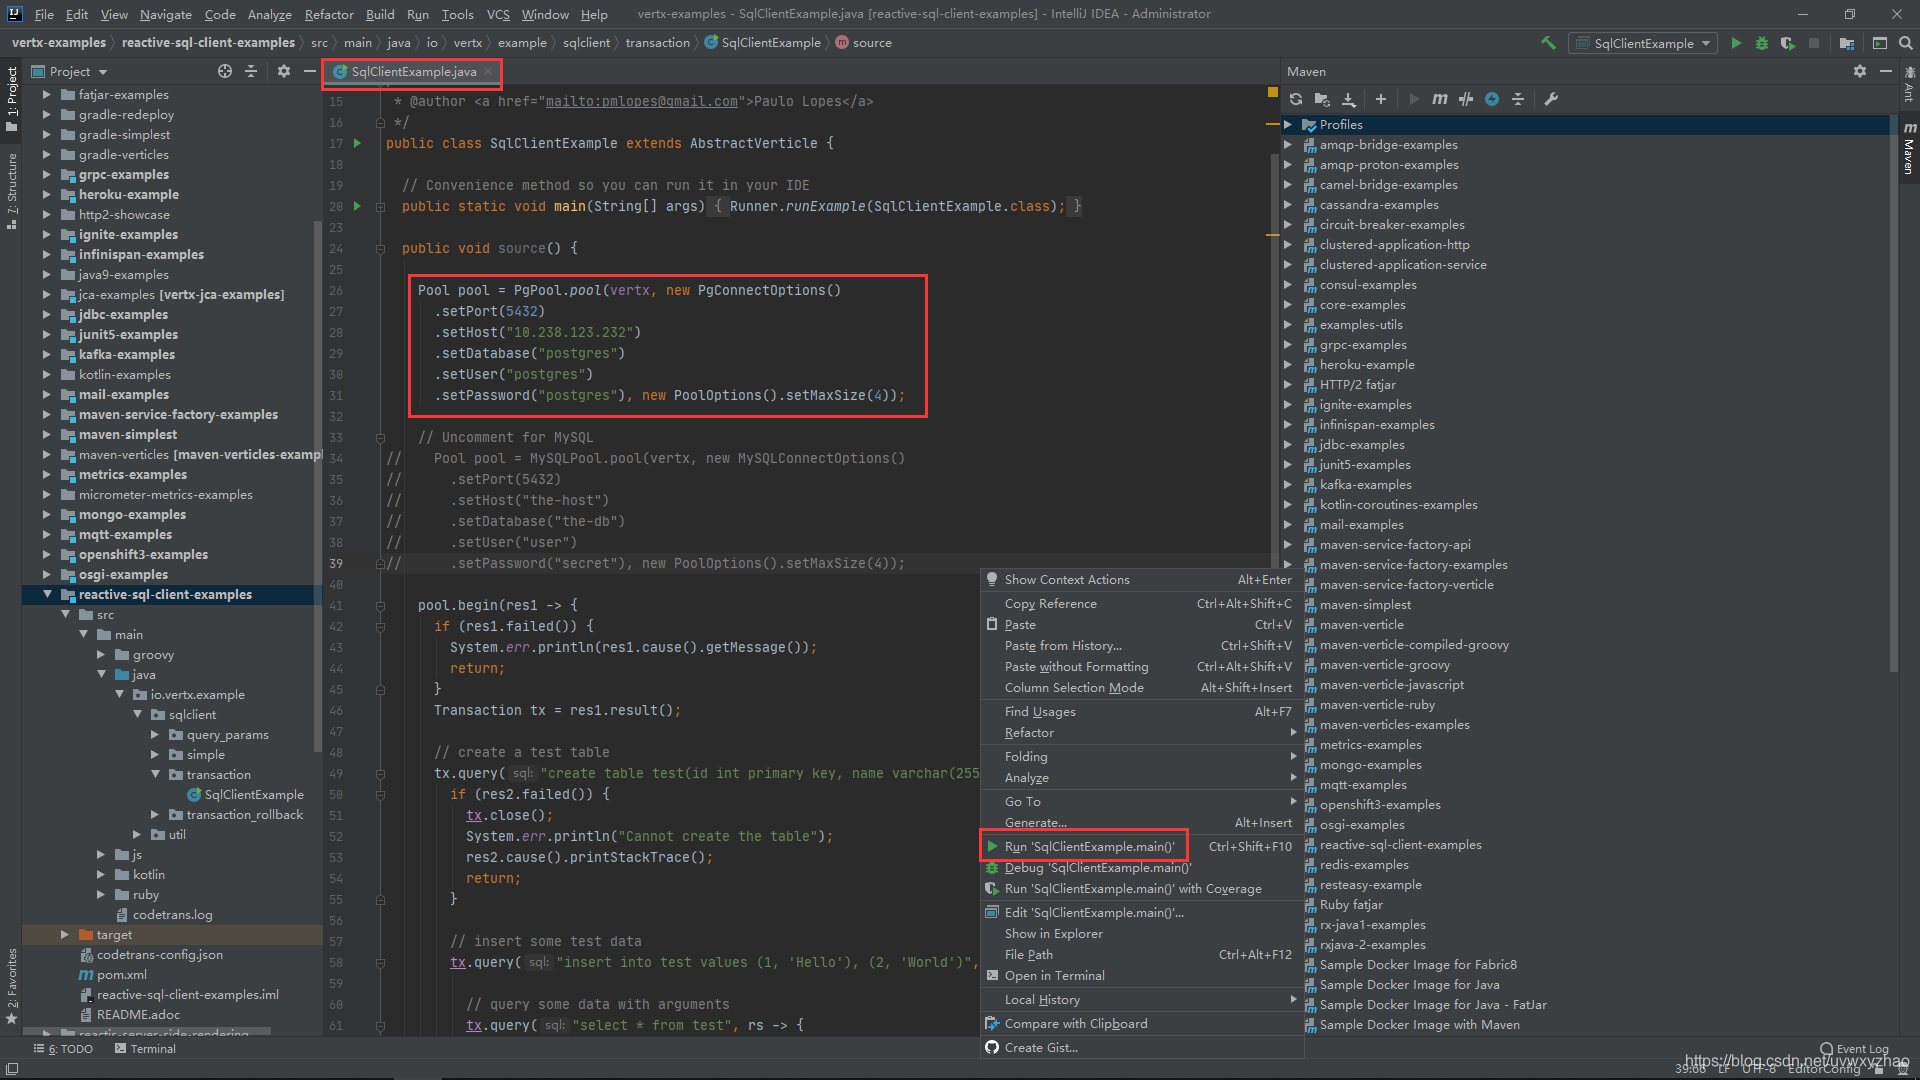This screenshot has height=1080, width=1920.
Task: Open Event Log in status bar
Action: tap(1855, 1049)
